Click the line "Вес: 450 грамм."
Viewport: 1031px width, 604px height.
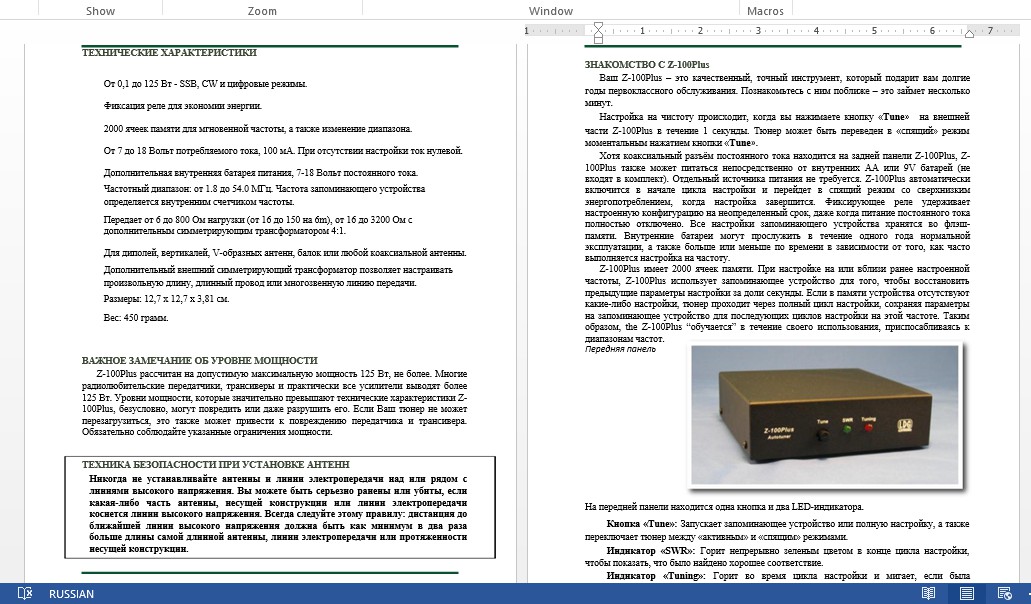136,318
